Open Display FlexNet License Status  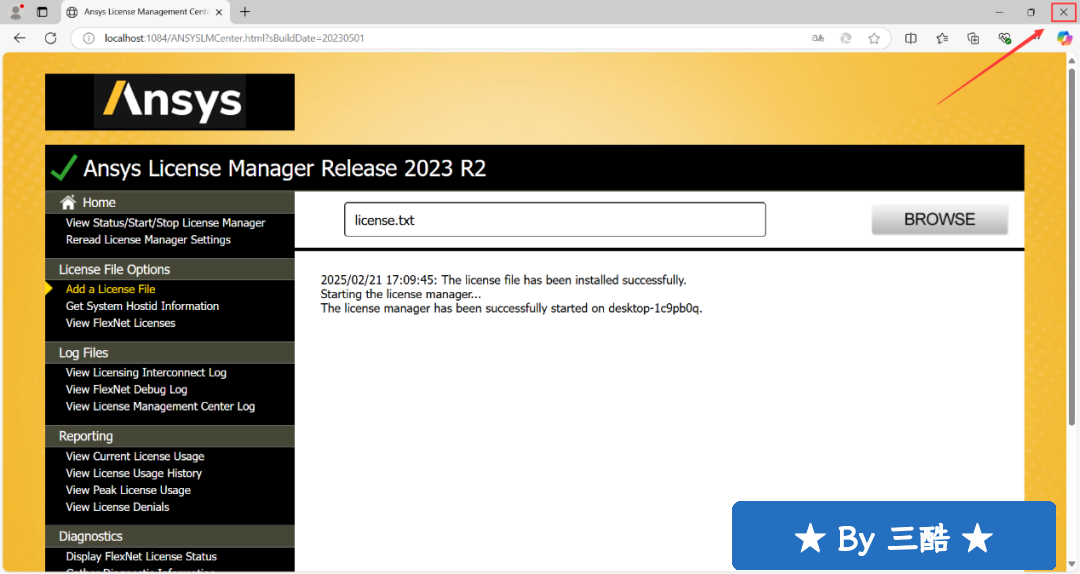tap(141, 557)
